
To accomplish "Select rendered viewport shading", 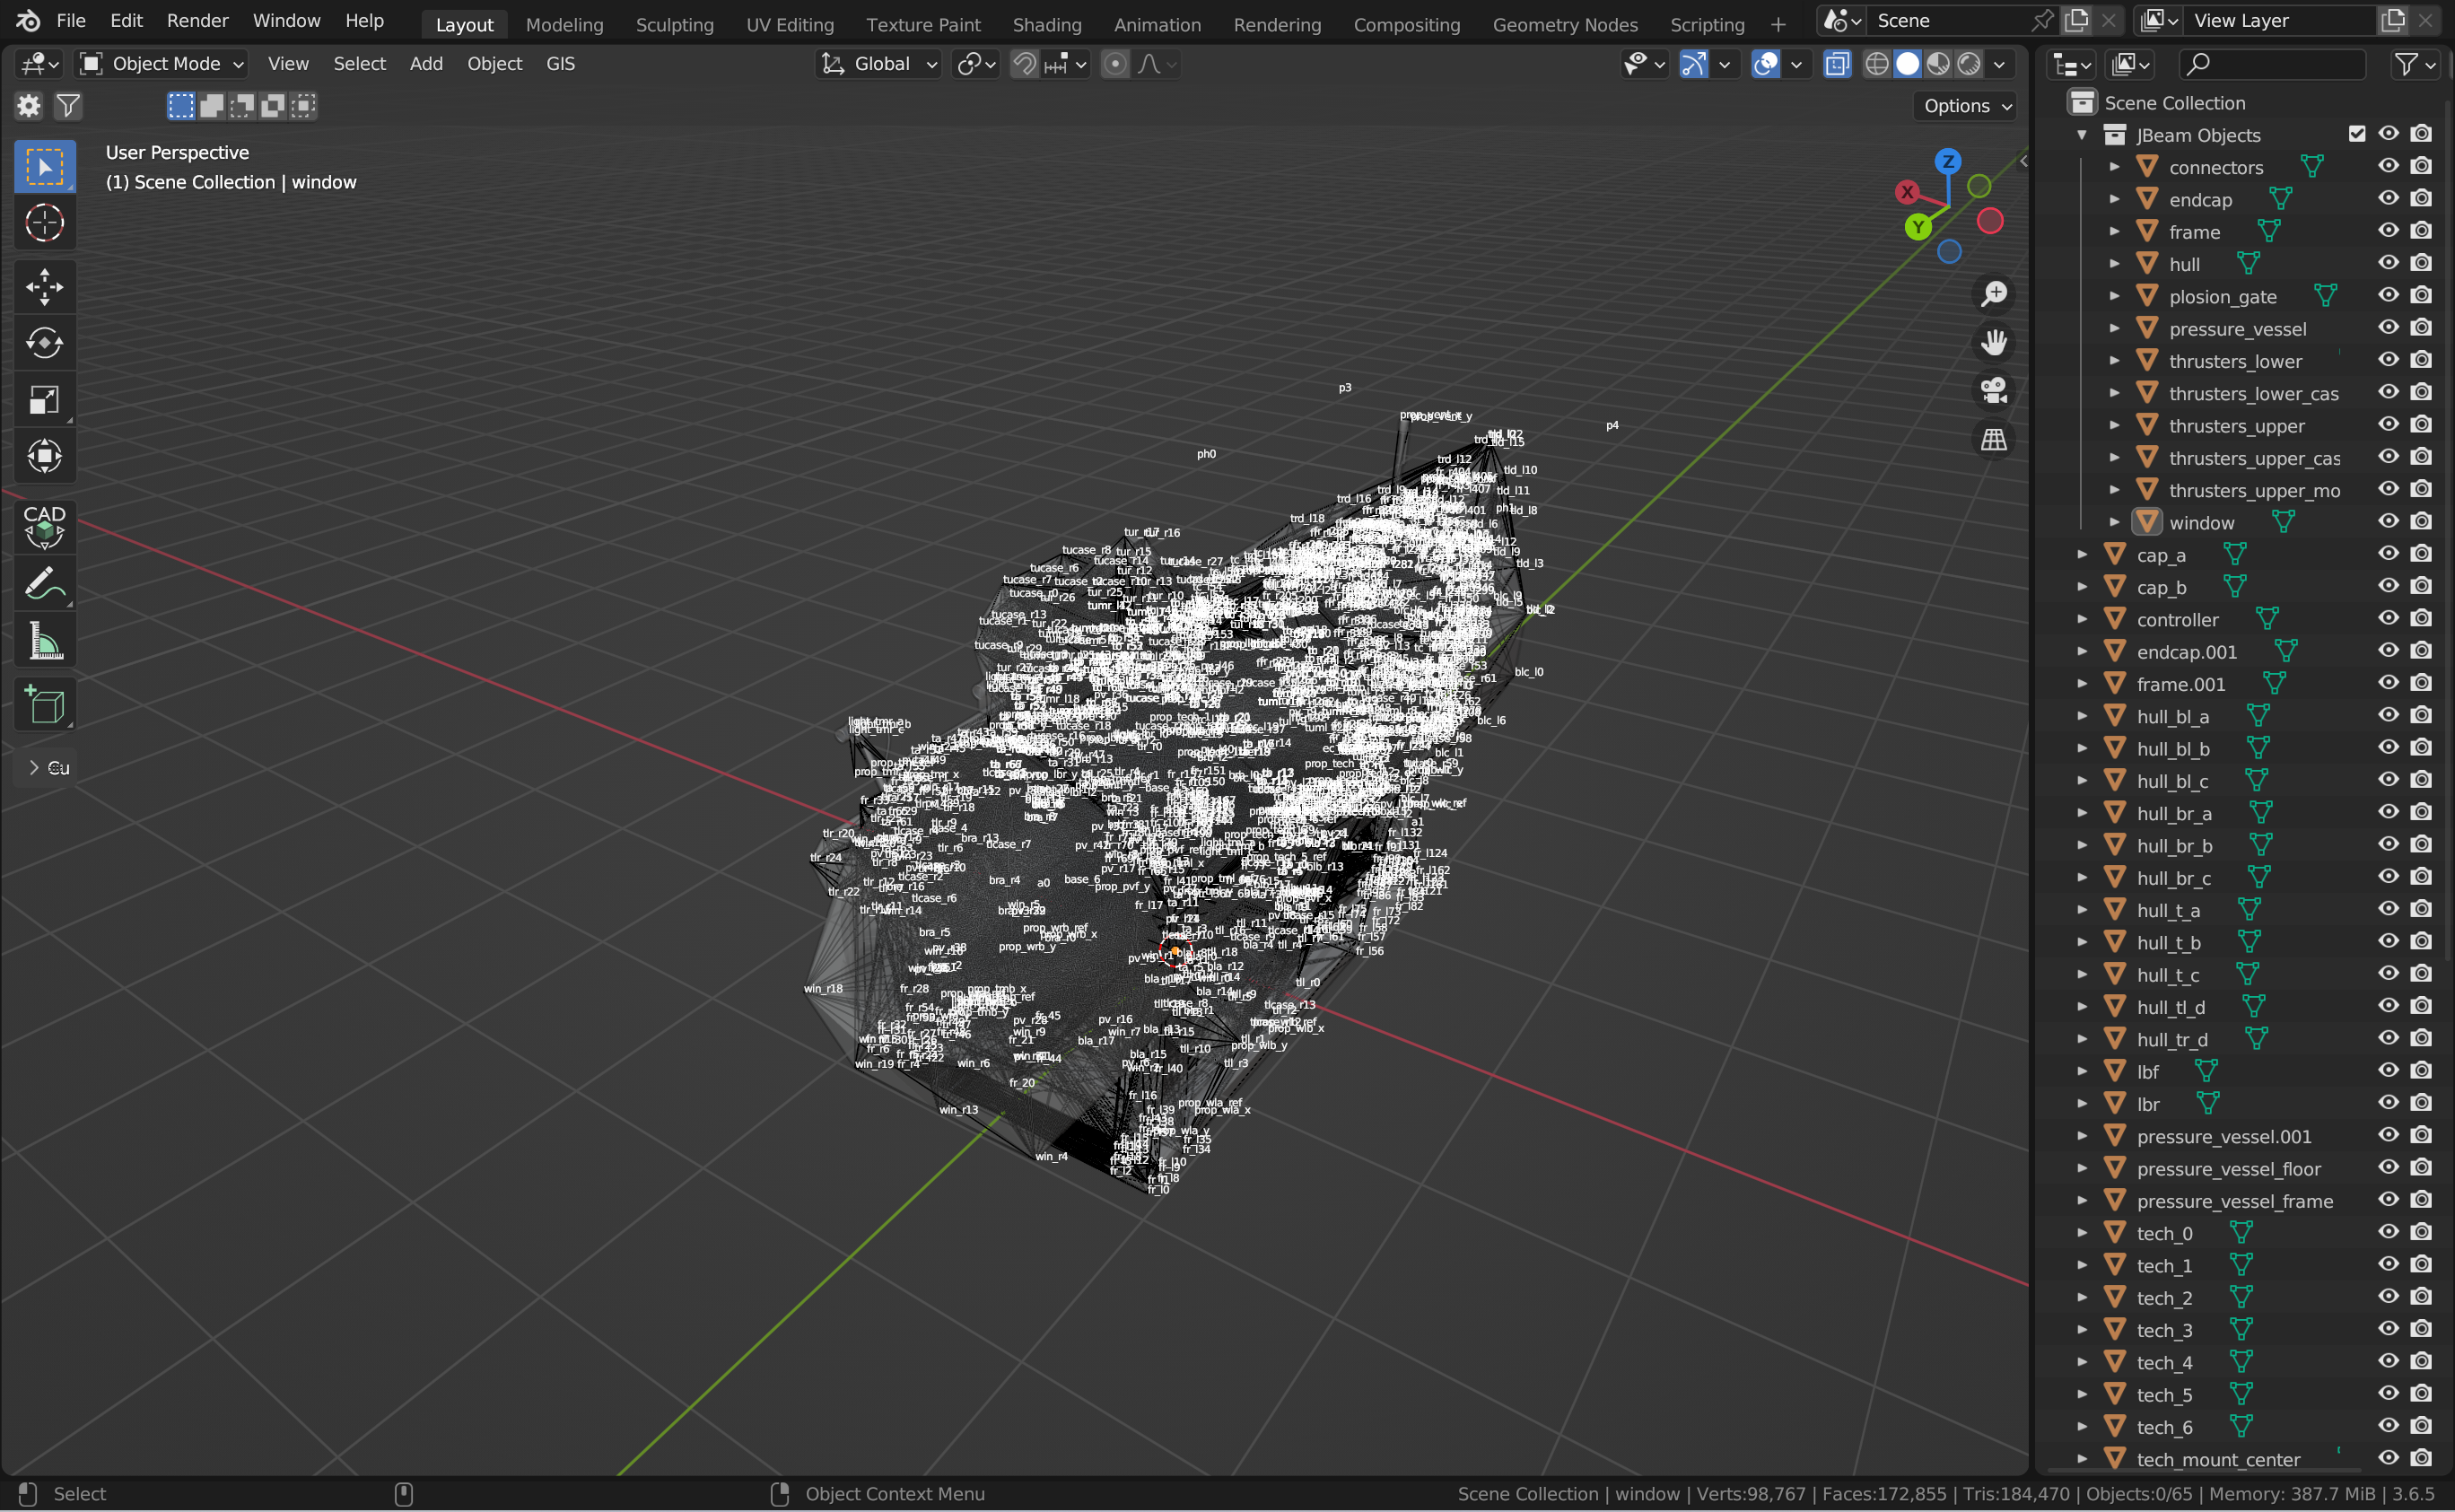I will pyautogui.click(x=1969, y=64).
